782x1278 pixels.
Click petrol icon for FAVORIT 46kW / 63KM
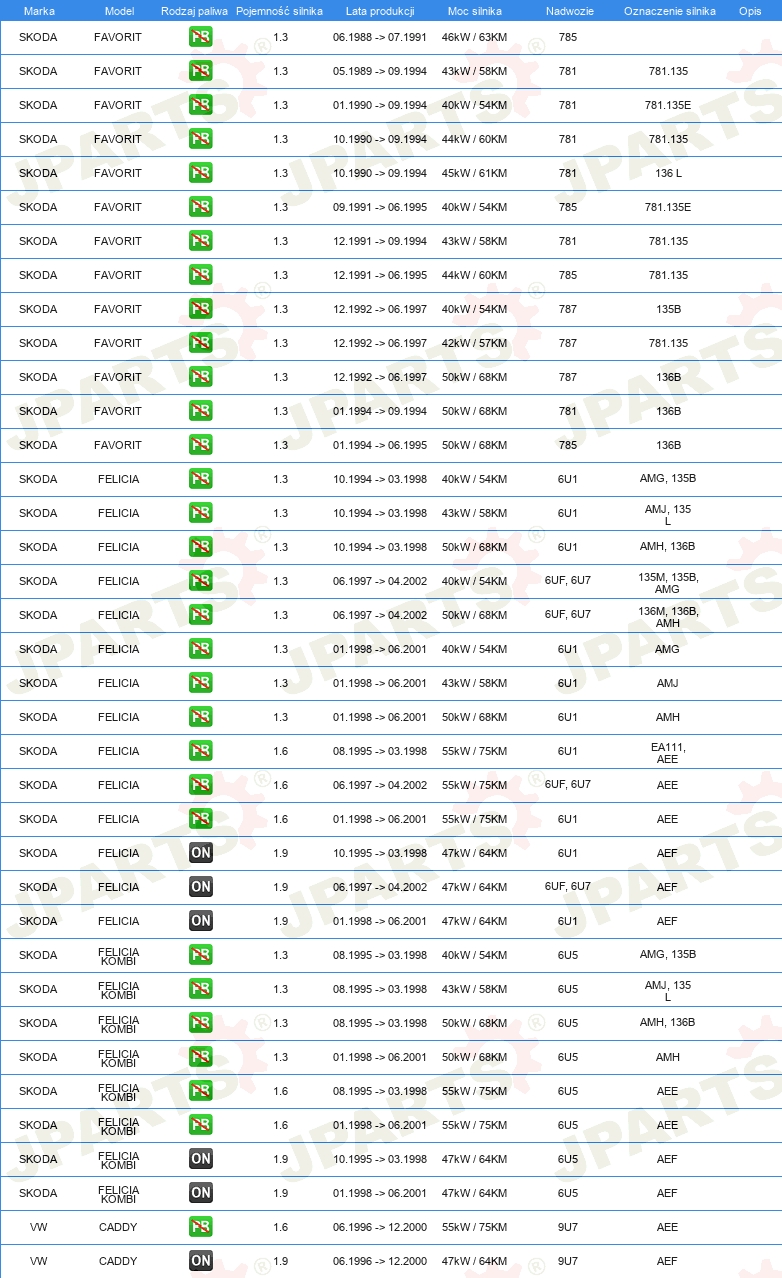coord(200,37)
